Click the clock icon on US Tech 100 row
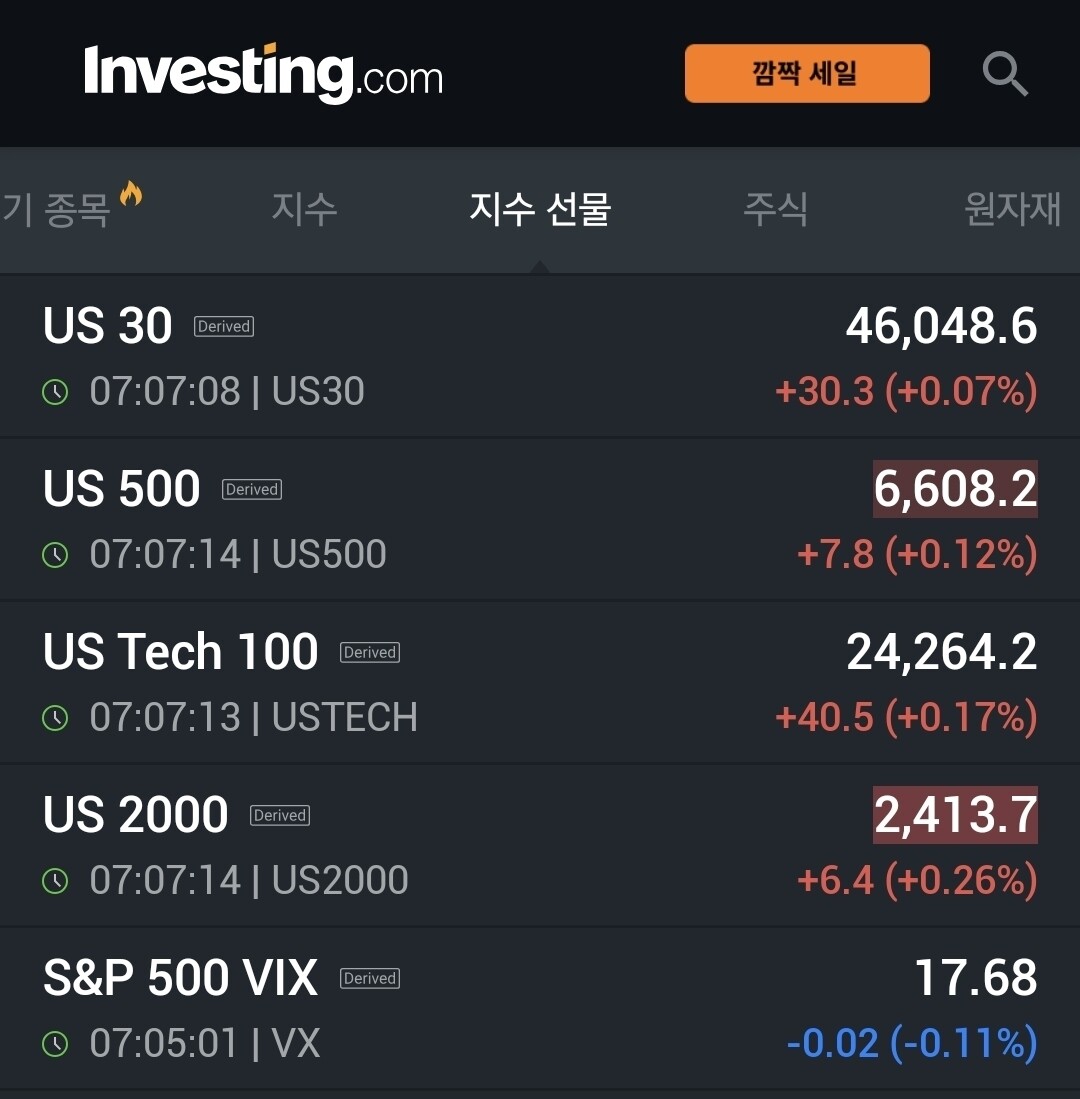 (55, 718)
